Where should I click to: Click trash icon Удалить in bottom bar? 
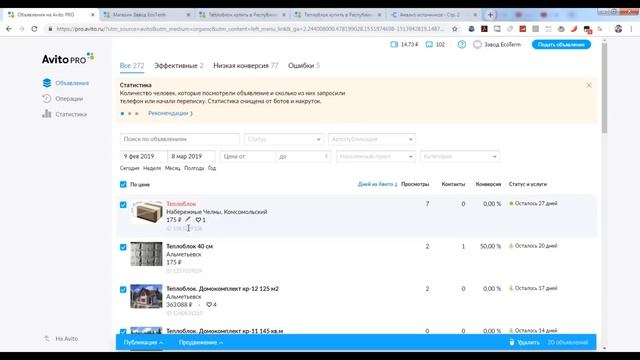[x=512, y=342]
